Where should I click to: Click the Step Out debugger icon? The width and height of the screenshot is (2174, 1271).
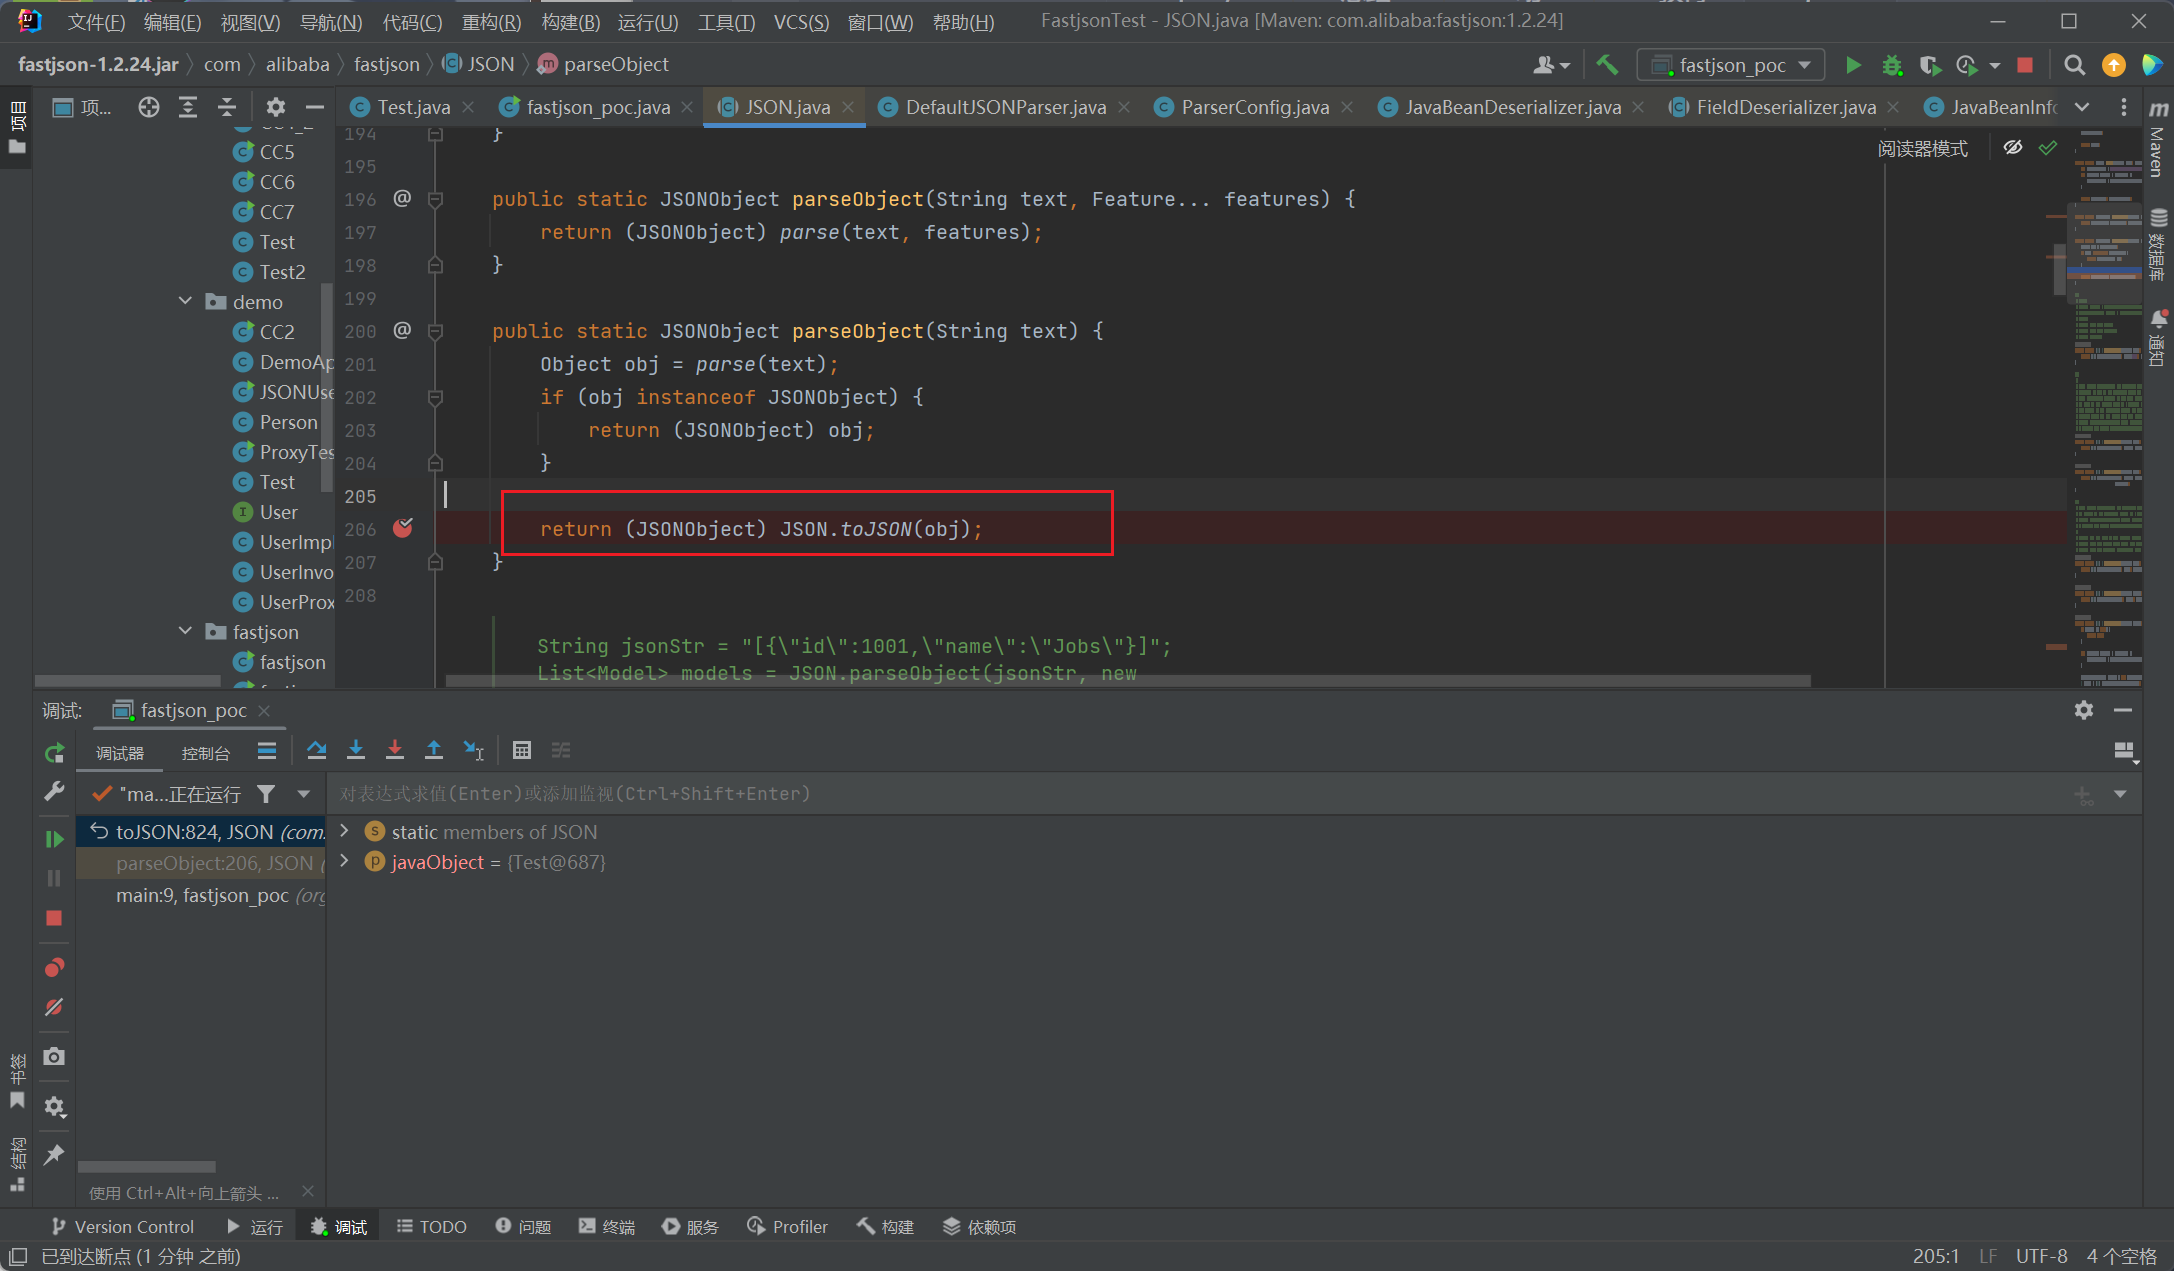(x=434, y=750)
